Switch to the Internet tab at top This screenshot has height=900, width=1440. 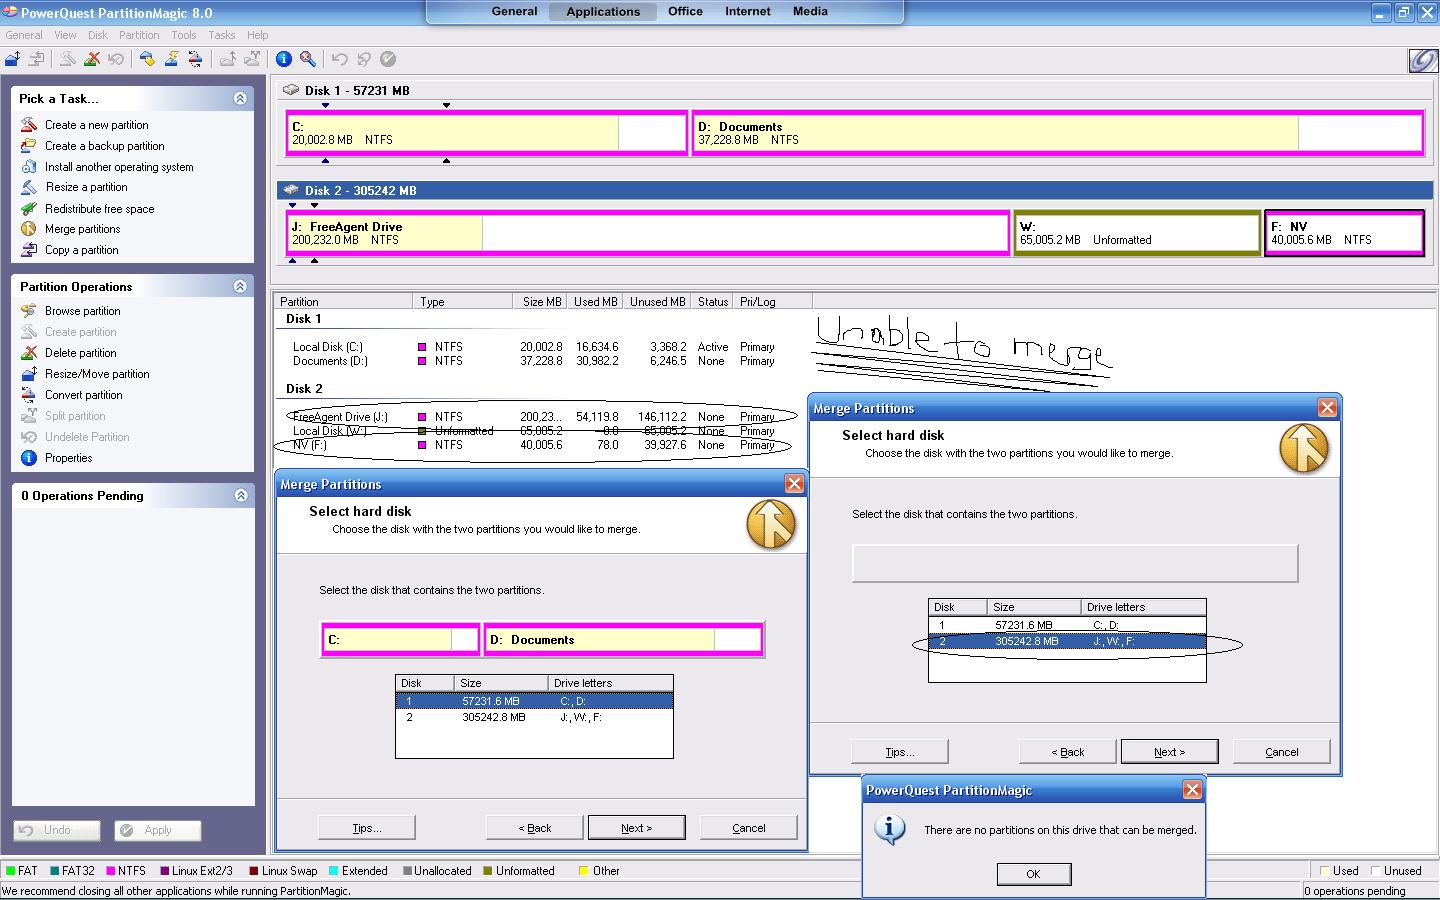click(748, 11)
